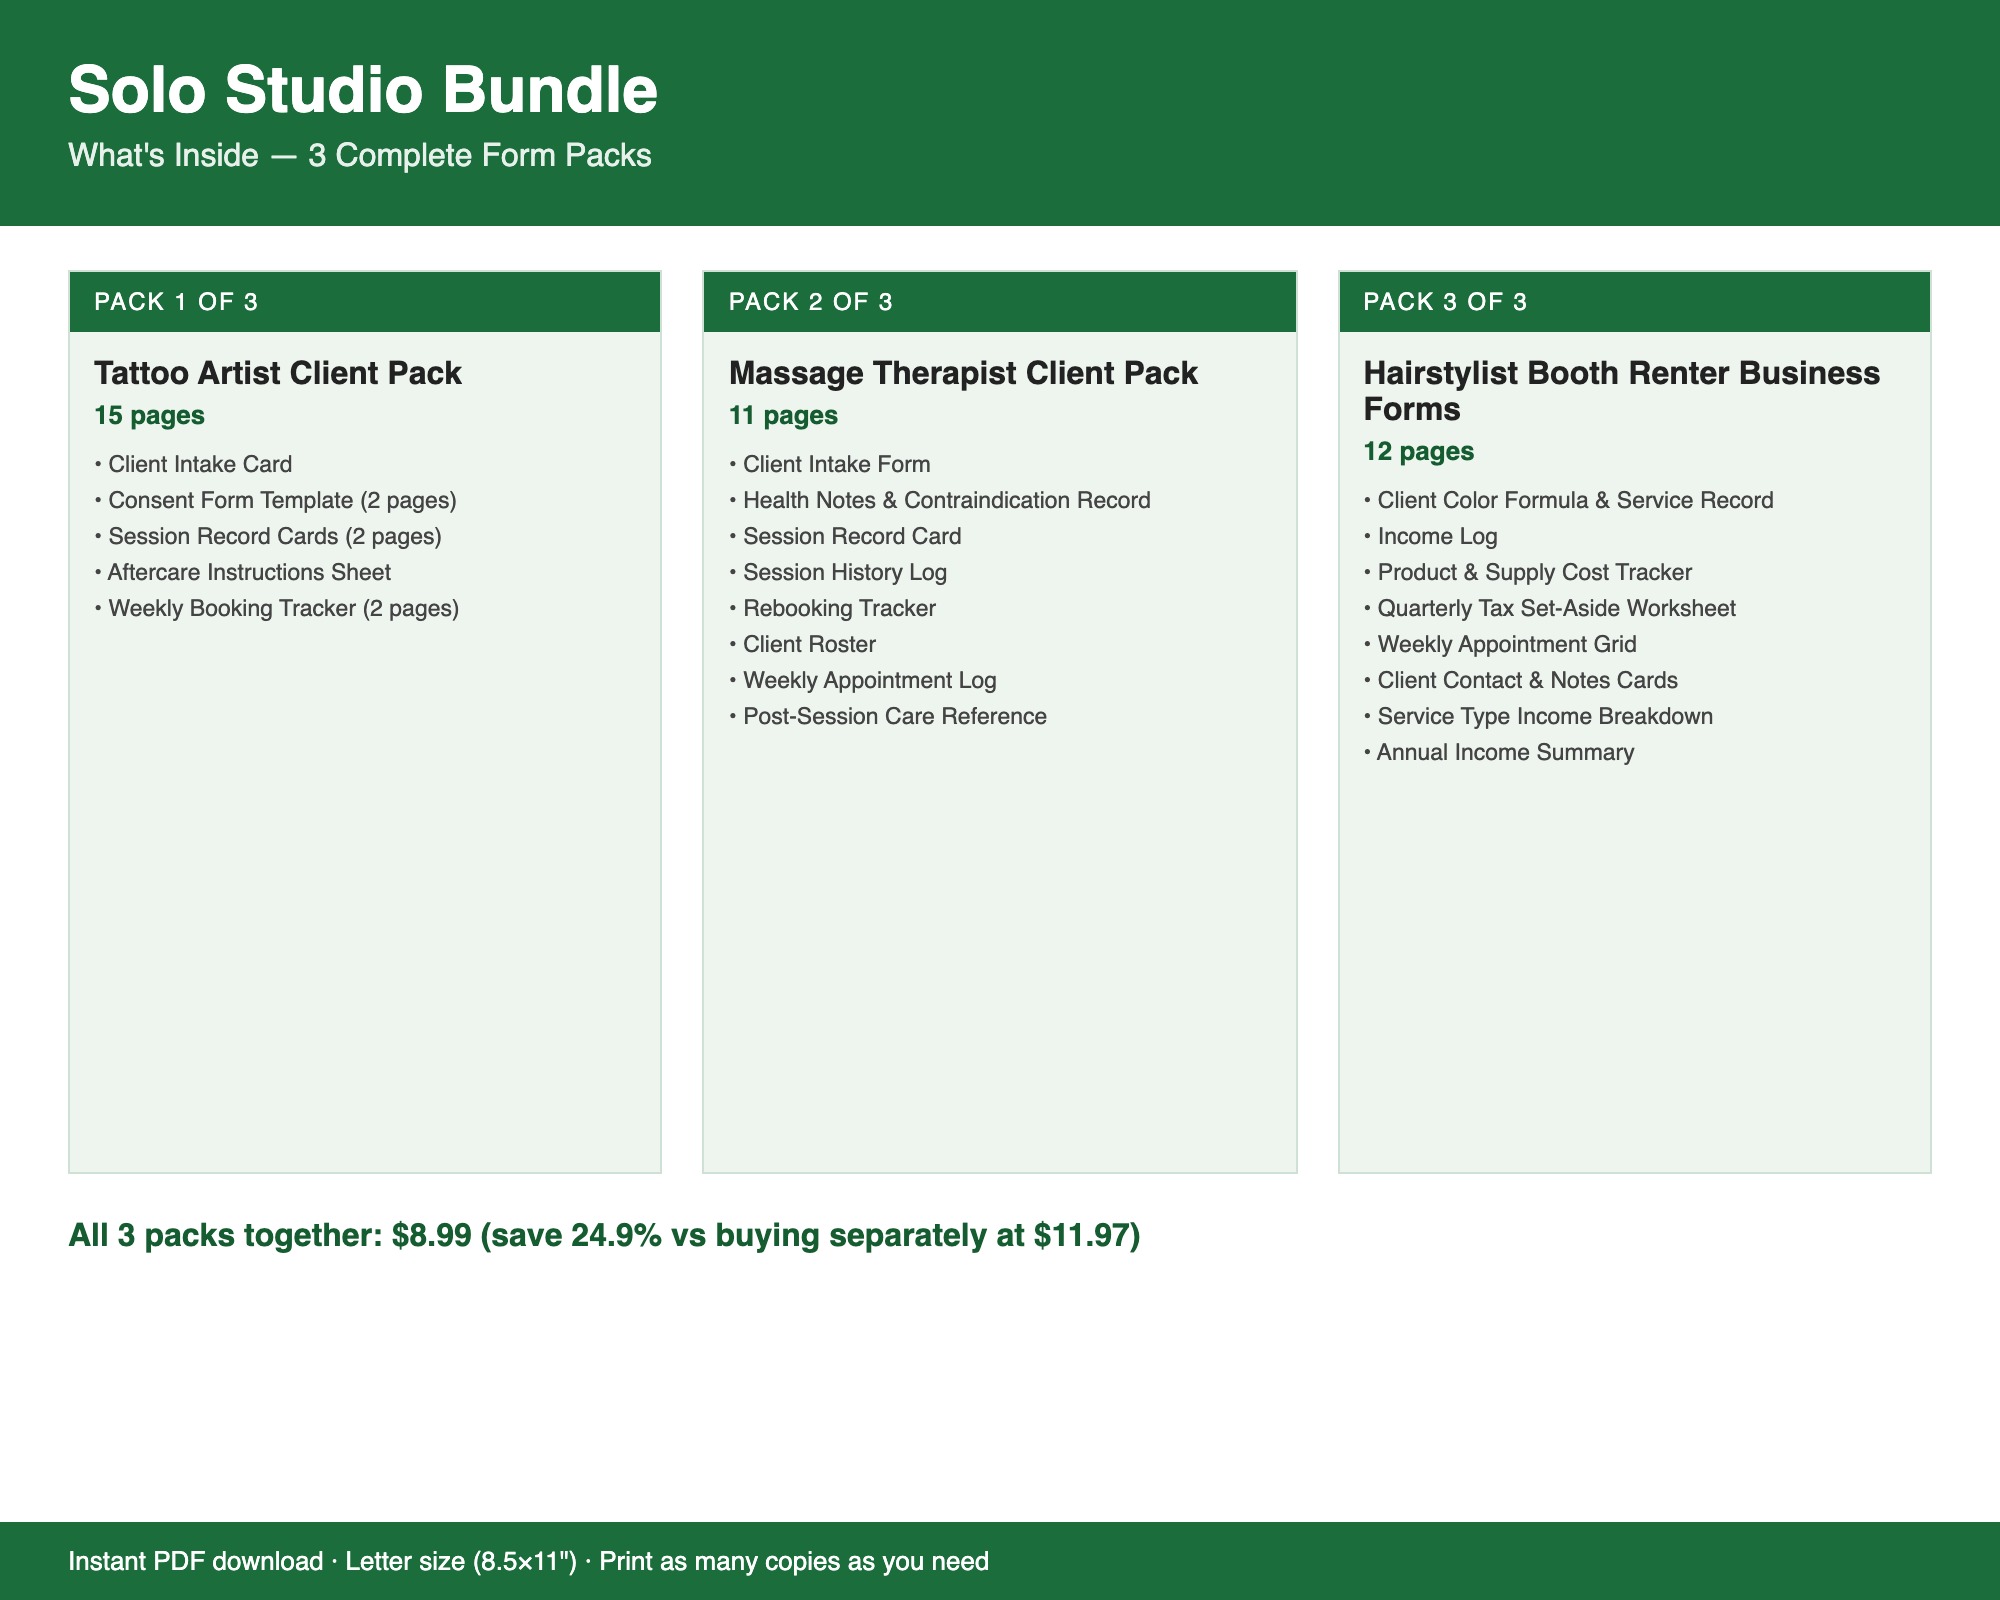
Task: Click "Tattoo Artist Client Pack" heading
Action: click(278, 373)
